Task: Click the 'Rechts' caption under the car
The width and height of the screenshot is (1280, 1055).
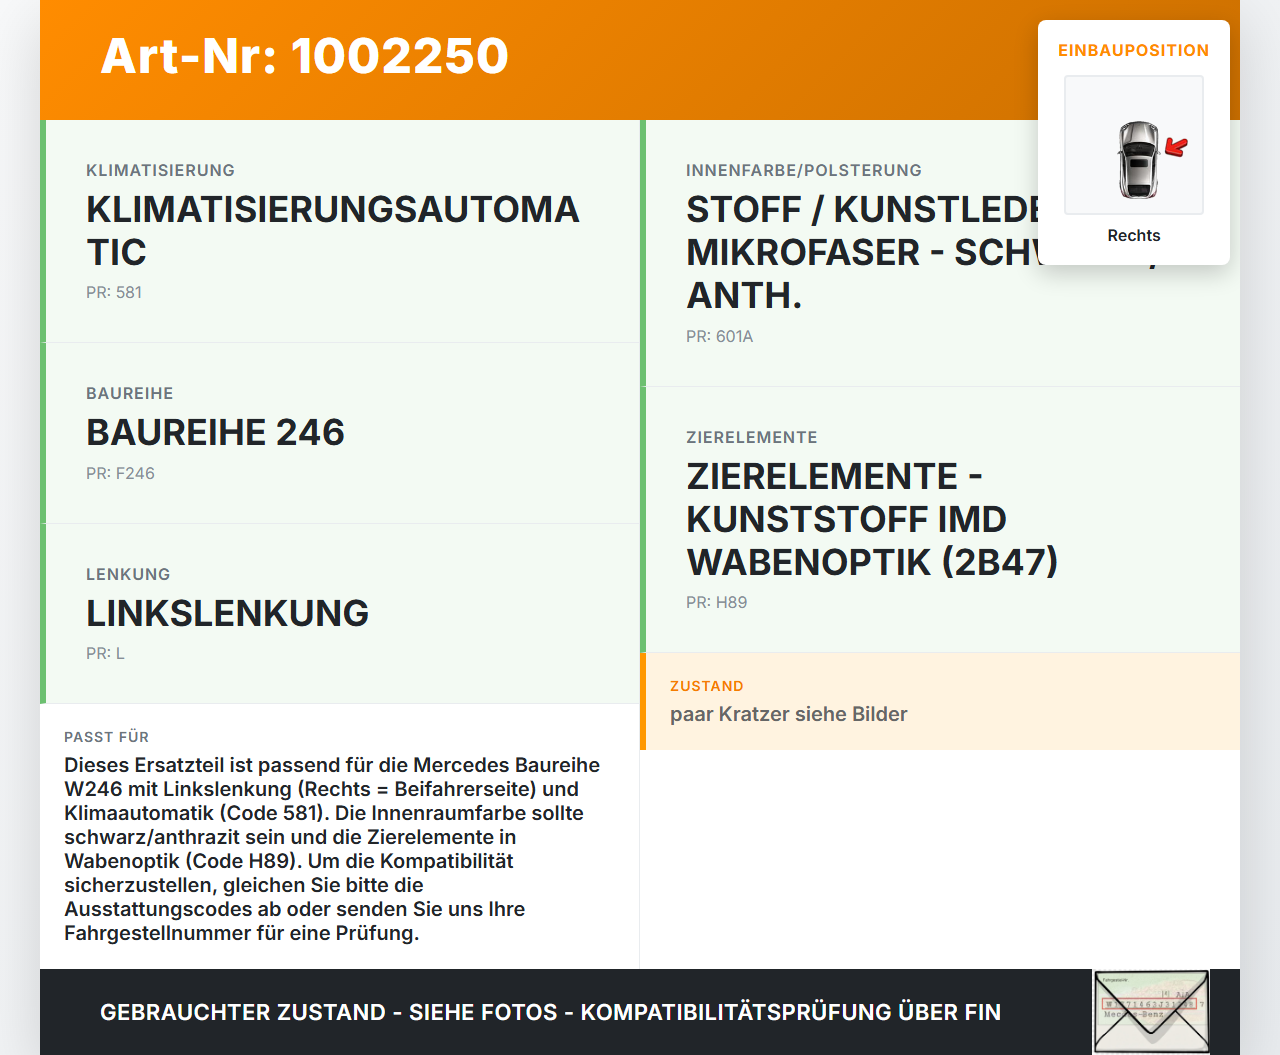Action: click(x=1134, y=235)
